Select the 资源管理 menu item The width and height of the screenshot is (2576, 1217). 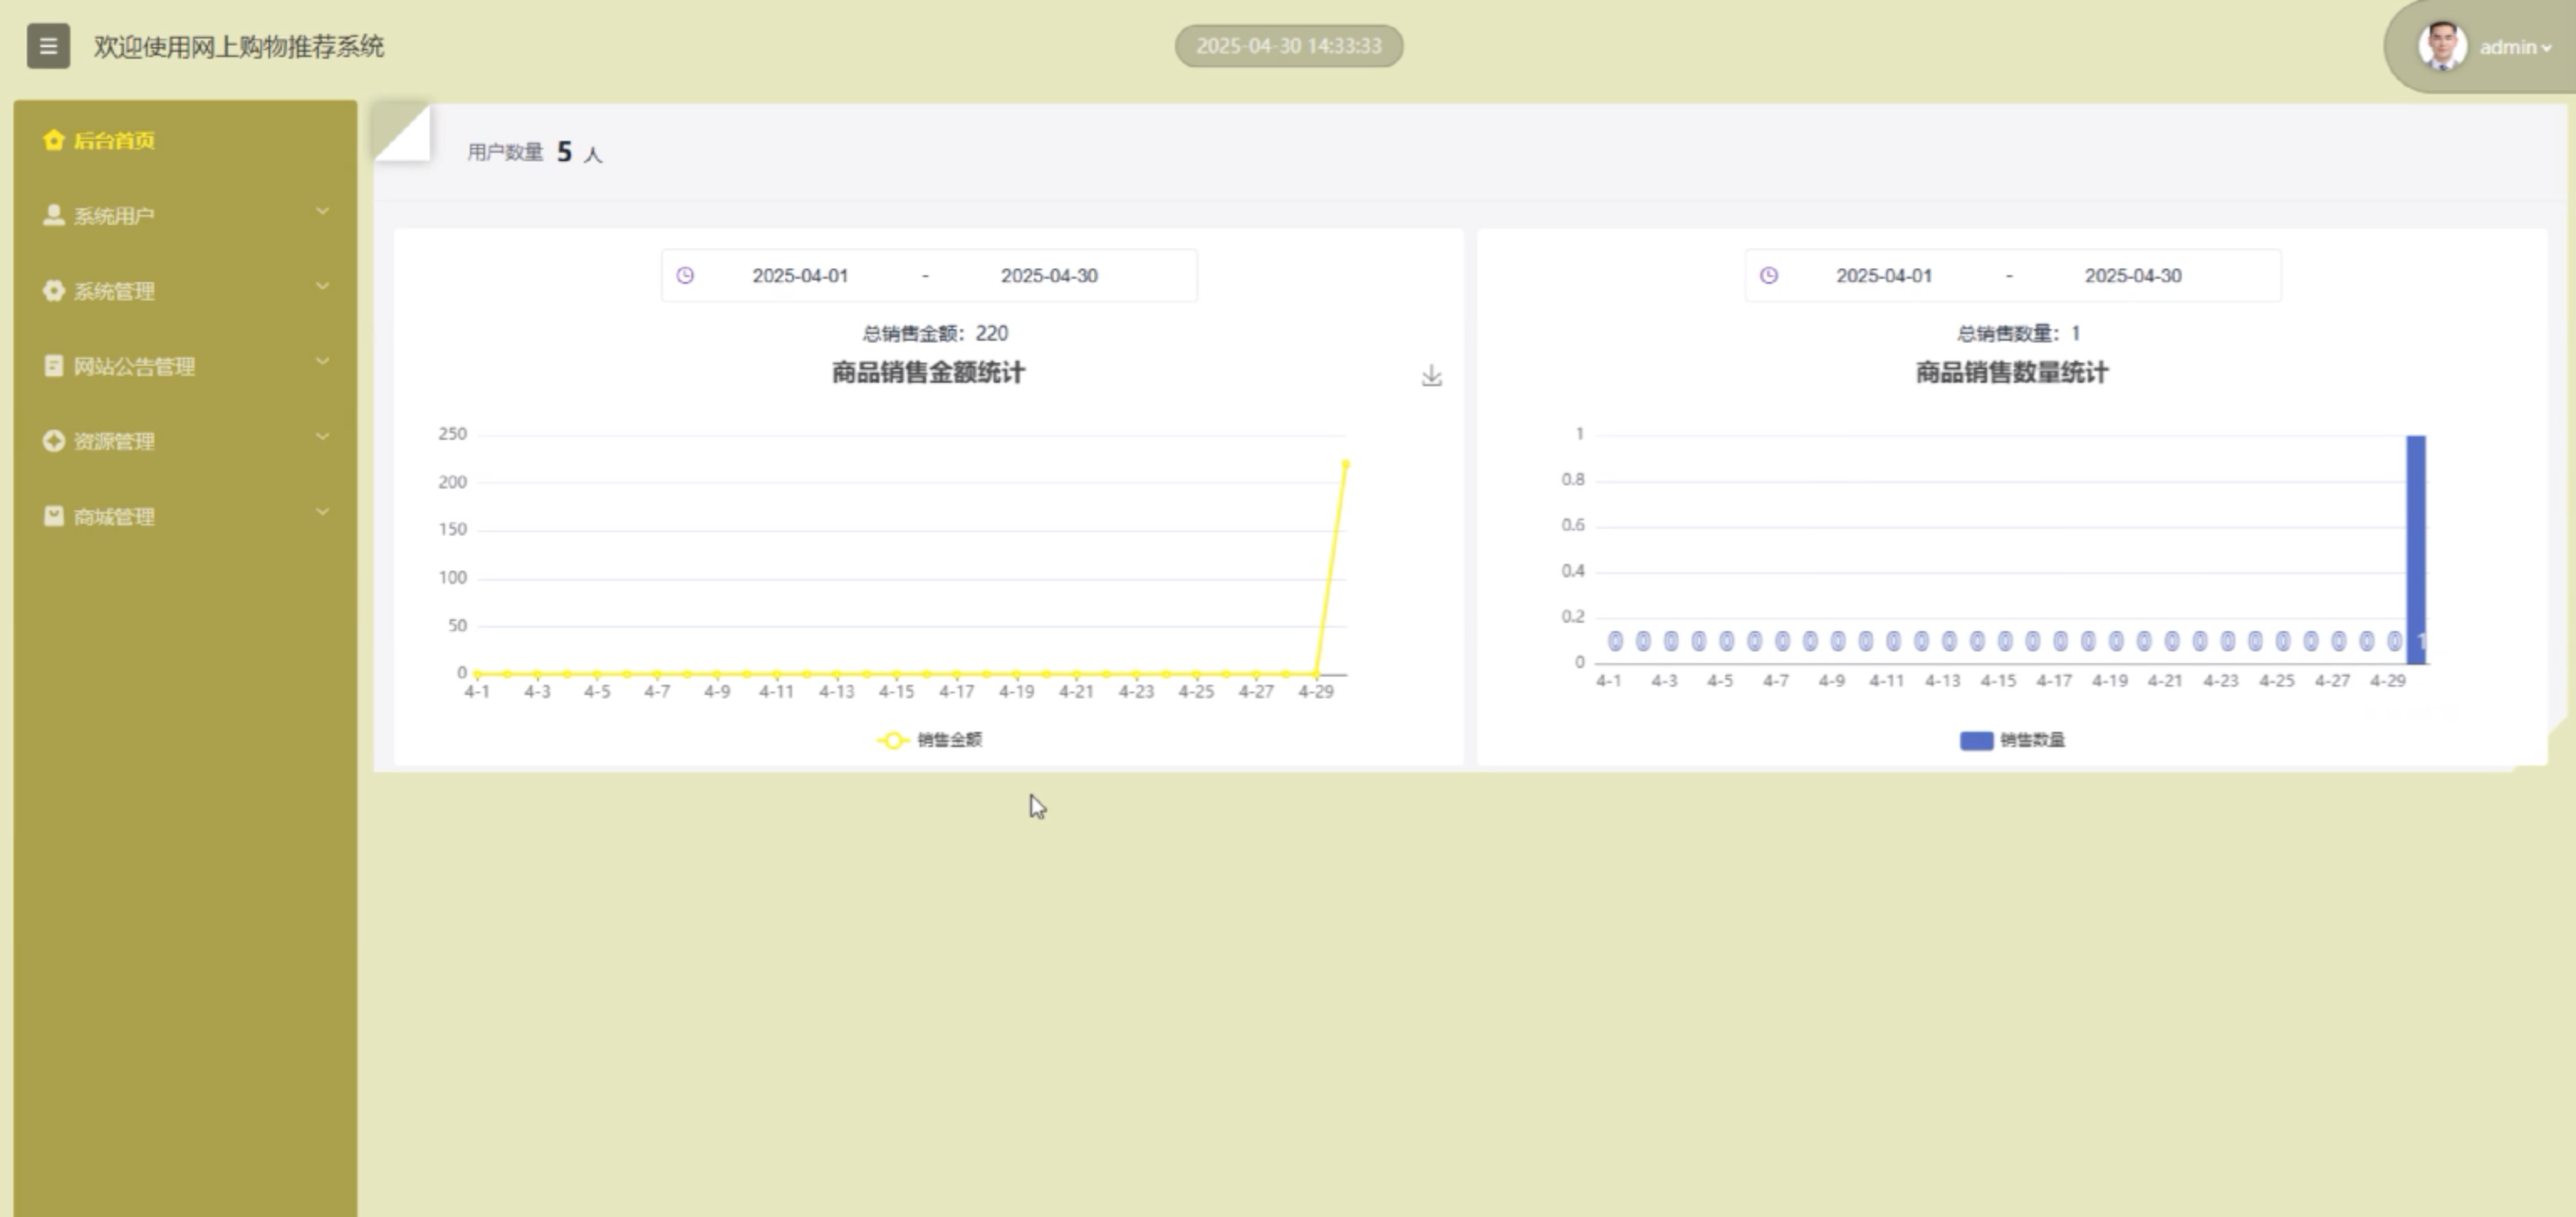click(x=114, y=441)
